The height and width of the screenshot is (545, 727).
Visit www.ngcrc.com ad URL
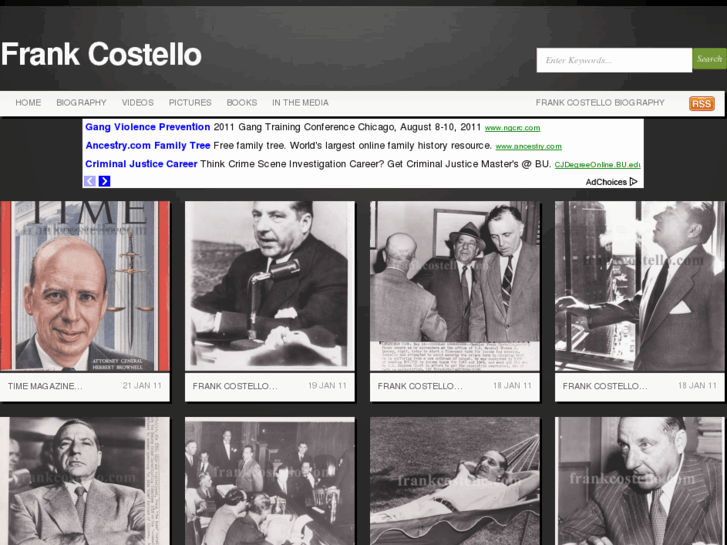[512, 128]
